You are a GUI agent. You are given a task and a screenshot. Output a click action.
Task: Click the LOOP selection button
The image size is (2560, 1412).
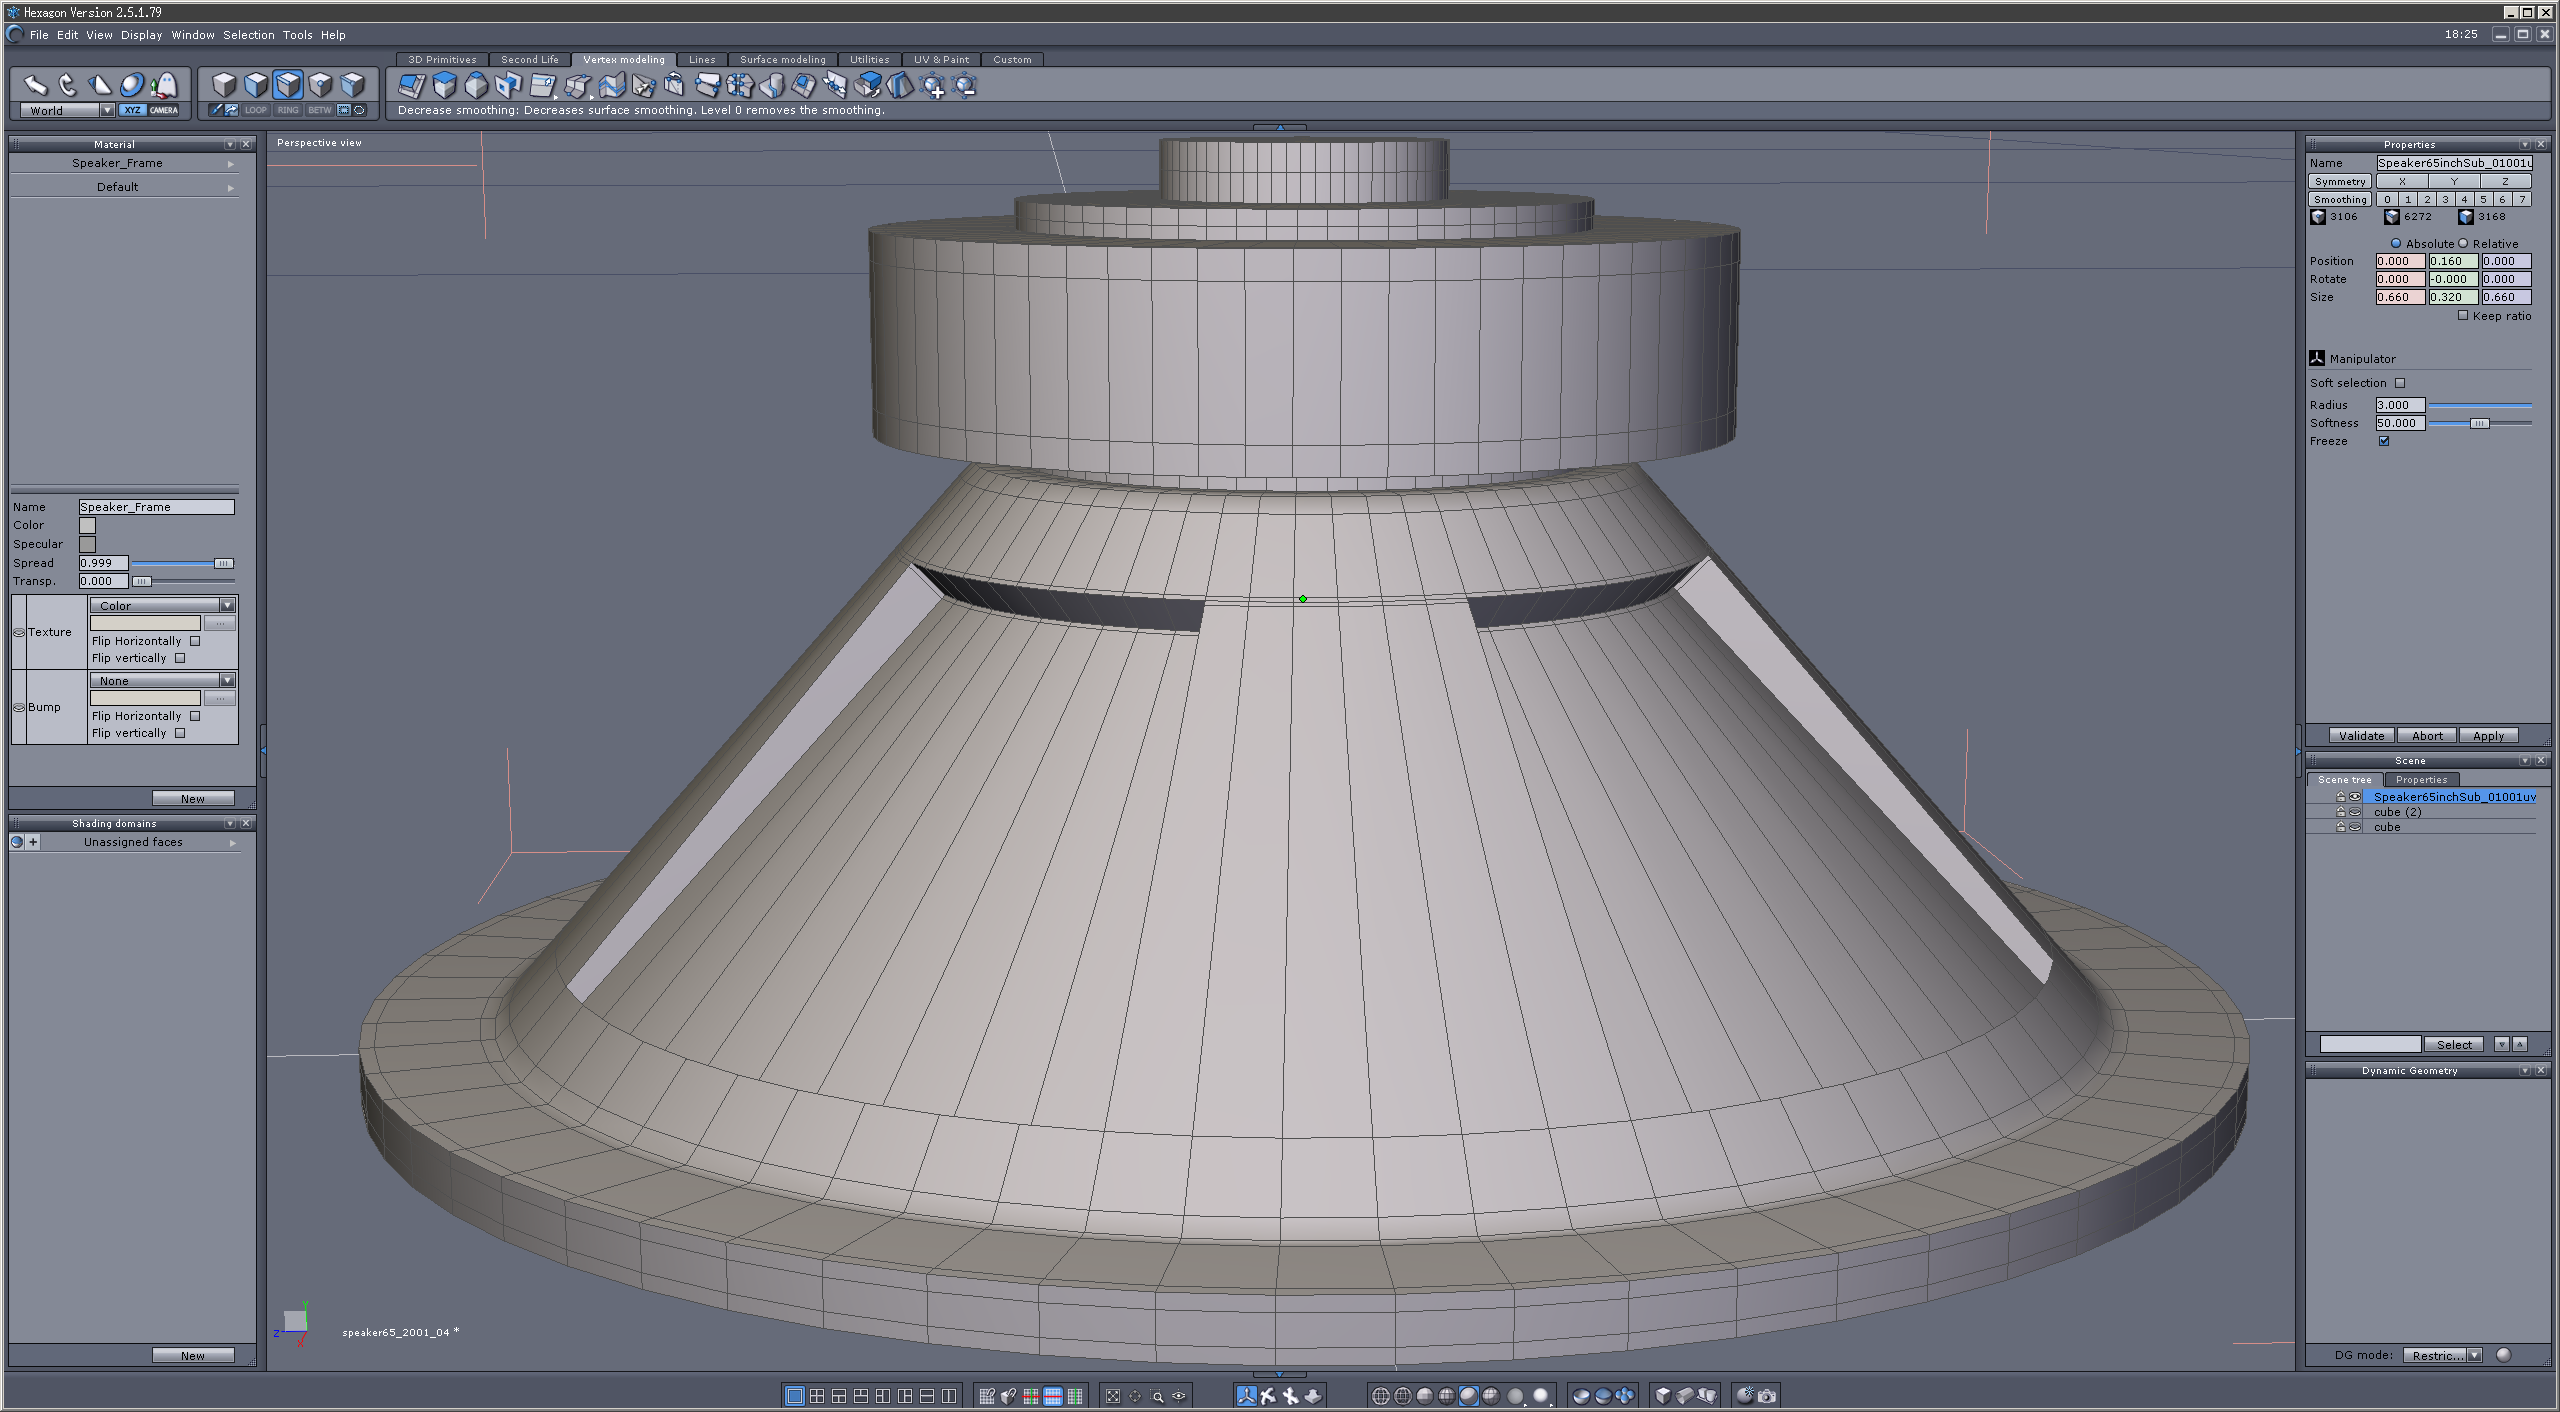(x=256, y=110)
